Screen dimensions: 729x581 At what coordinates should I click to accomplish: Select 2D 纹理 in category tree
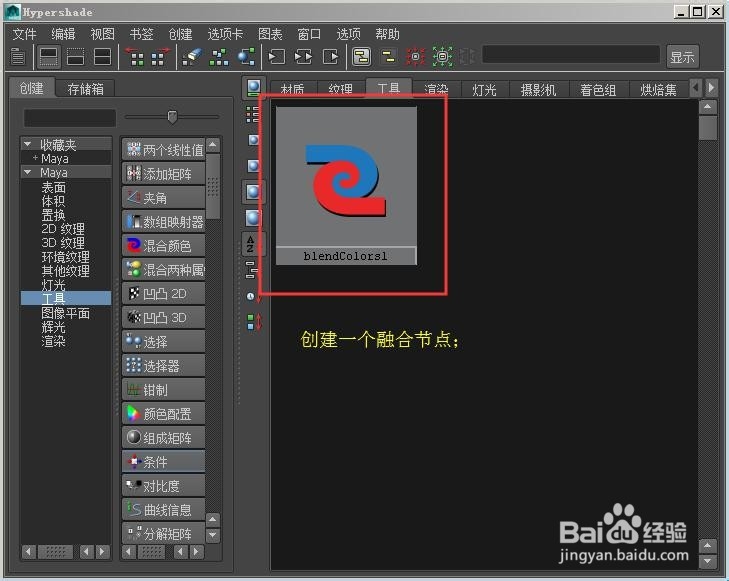point(63,229)
